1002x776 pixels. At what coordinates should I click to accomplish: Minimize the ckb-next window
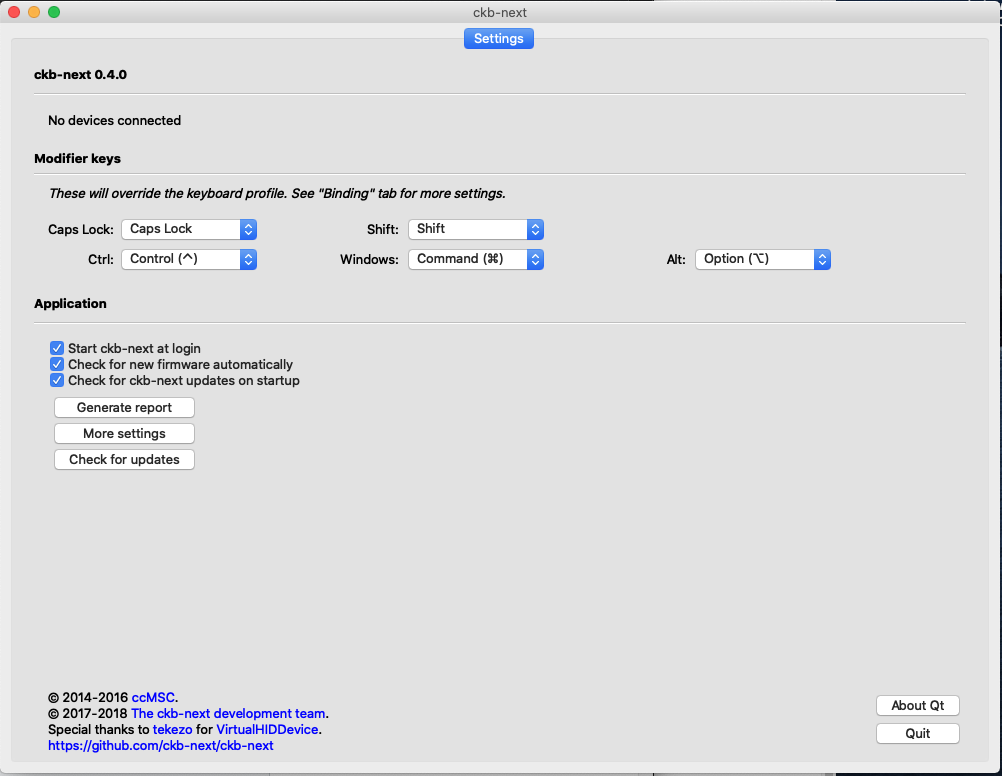[34, 12]
